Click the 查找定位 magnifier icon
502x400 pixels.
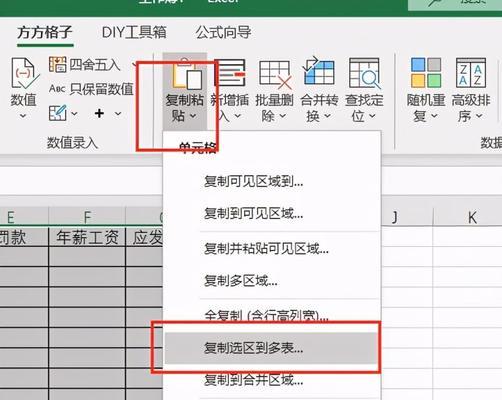coord(365,73)
